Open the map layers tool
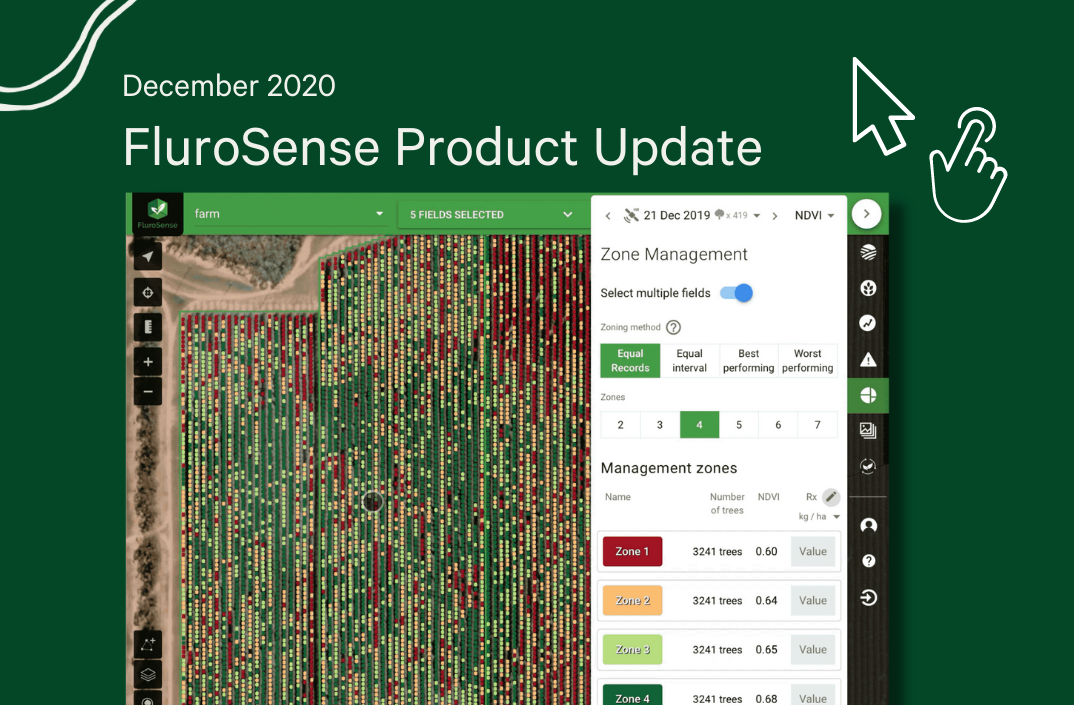The height and width of the screenshot is (705, 1074). [x=148, y=675]
